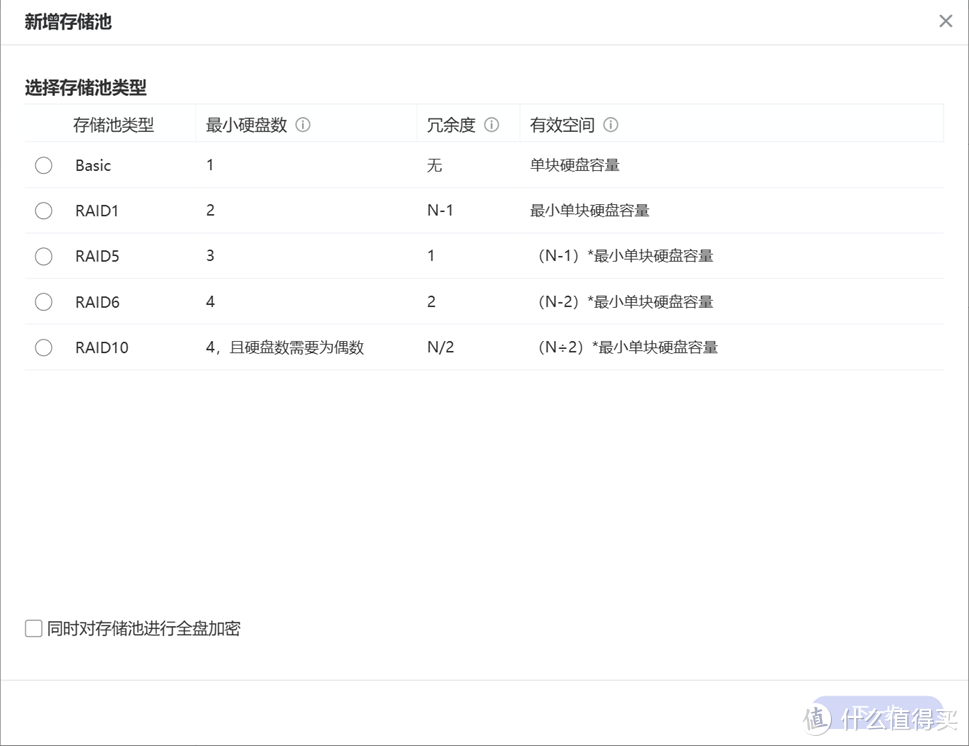Click the 冗余度 info icon

[491, 124]
